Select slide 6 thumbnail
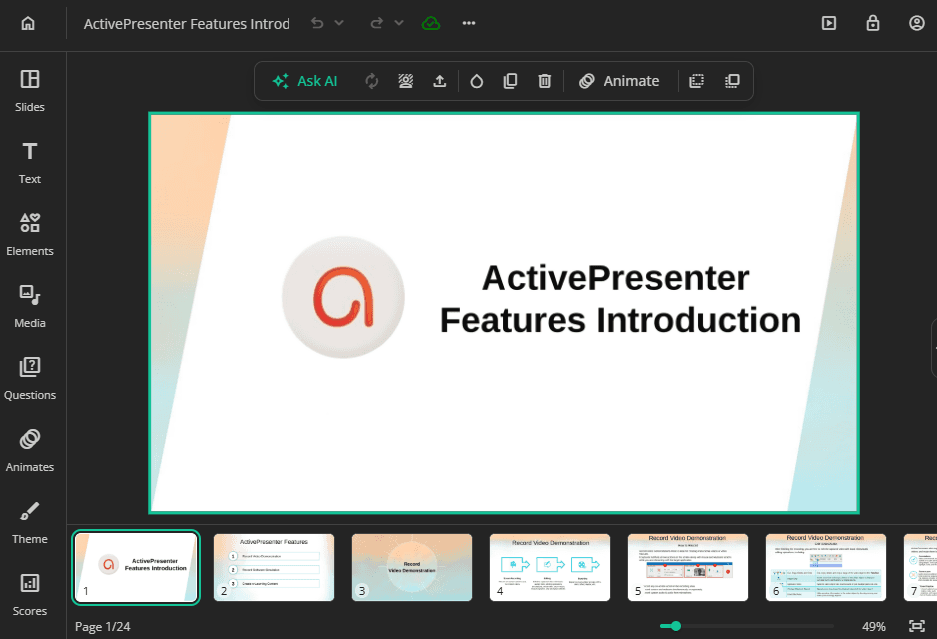 click(826, 567)
